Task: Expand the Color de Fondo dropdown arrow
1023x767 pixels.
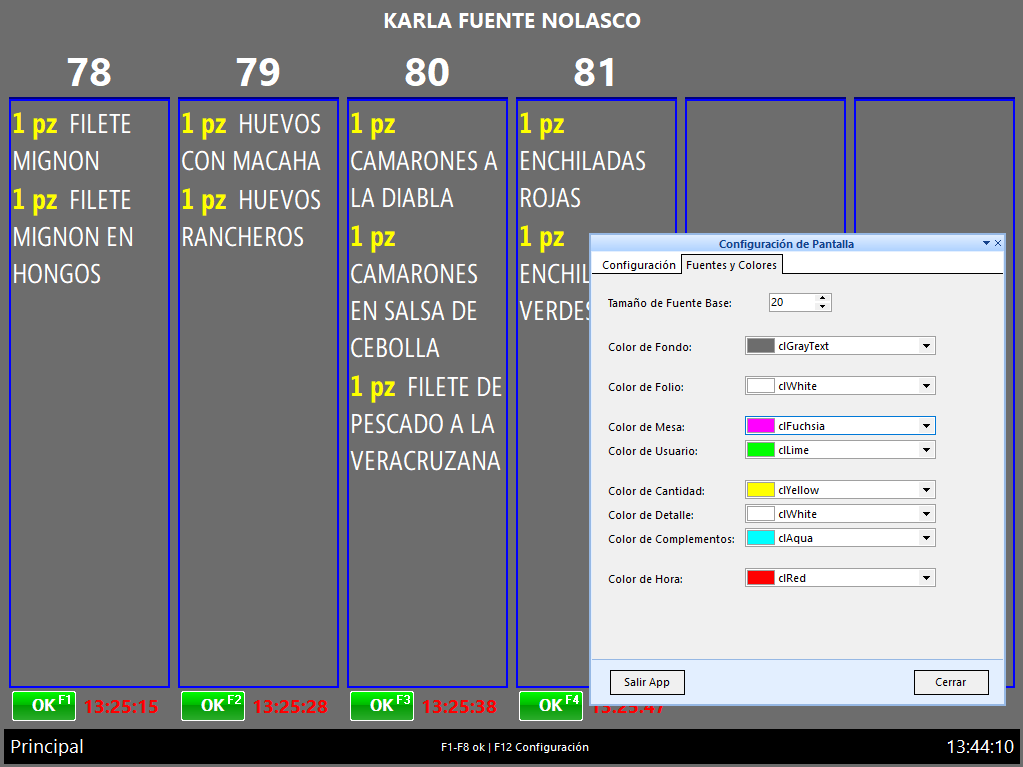Action: click(x=927, y=346)
